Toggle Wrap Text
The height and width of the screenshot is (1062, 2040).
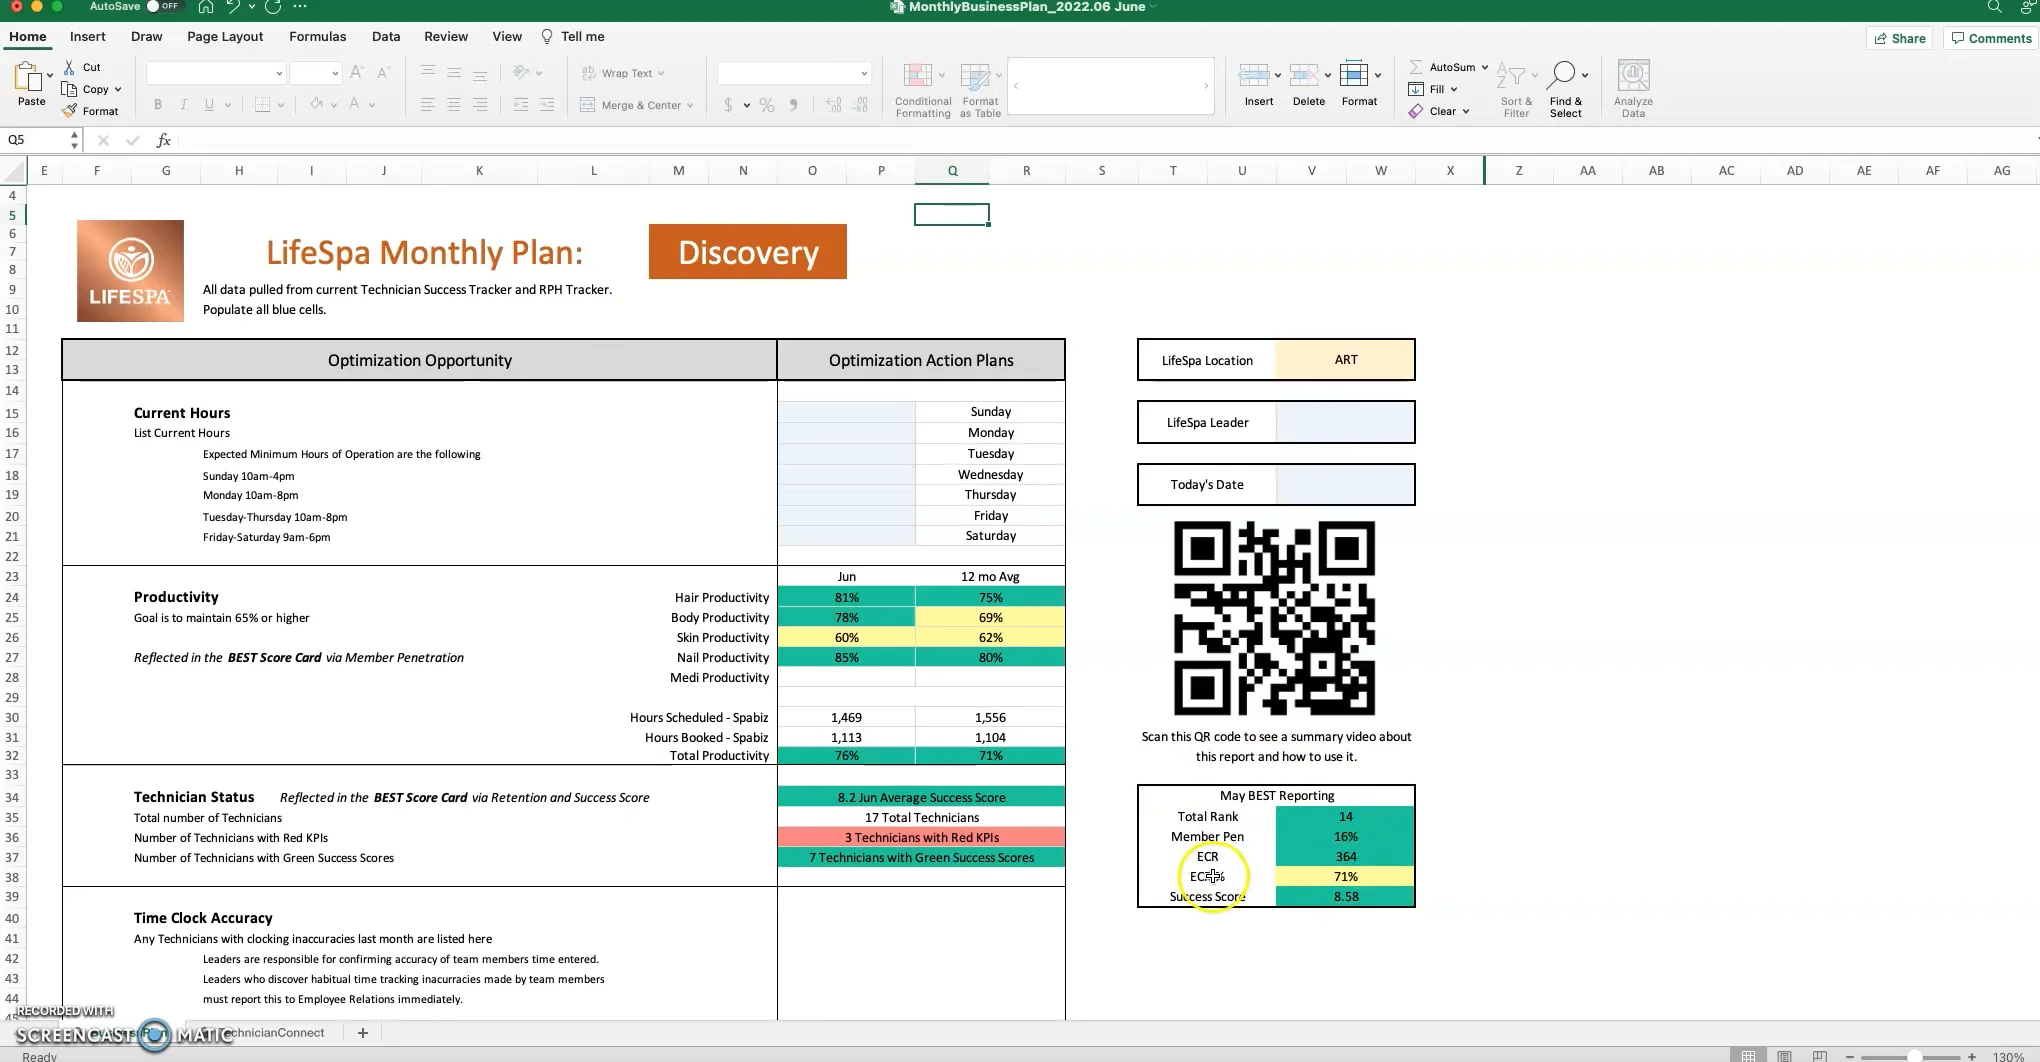pos(622,73)
